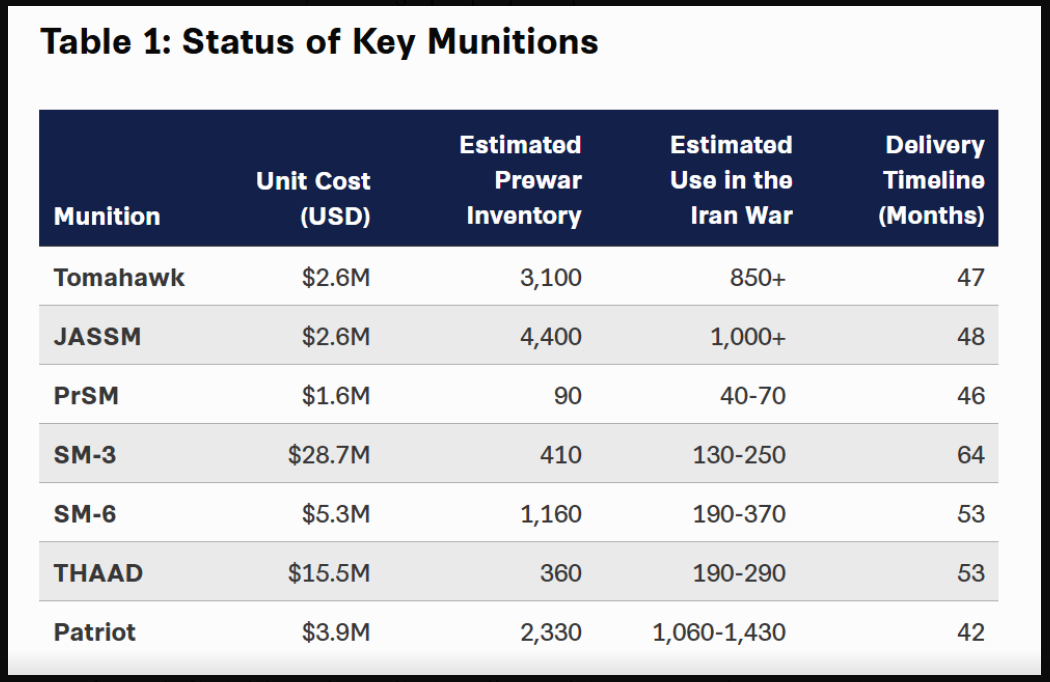The height and width of the screenshot is (682, 1050).
Task: Select the Tomahawk row label
Action: [119, 277]
